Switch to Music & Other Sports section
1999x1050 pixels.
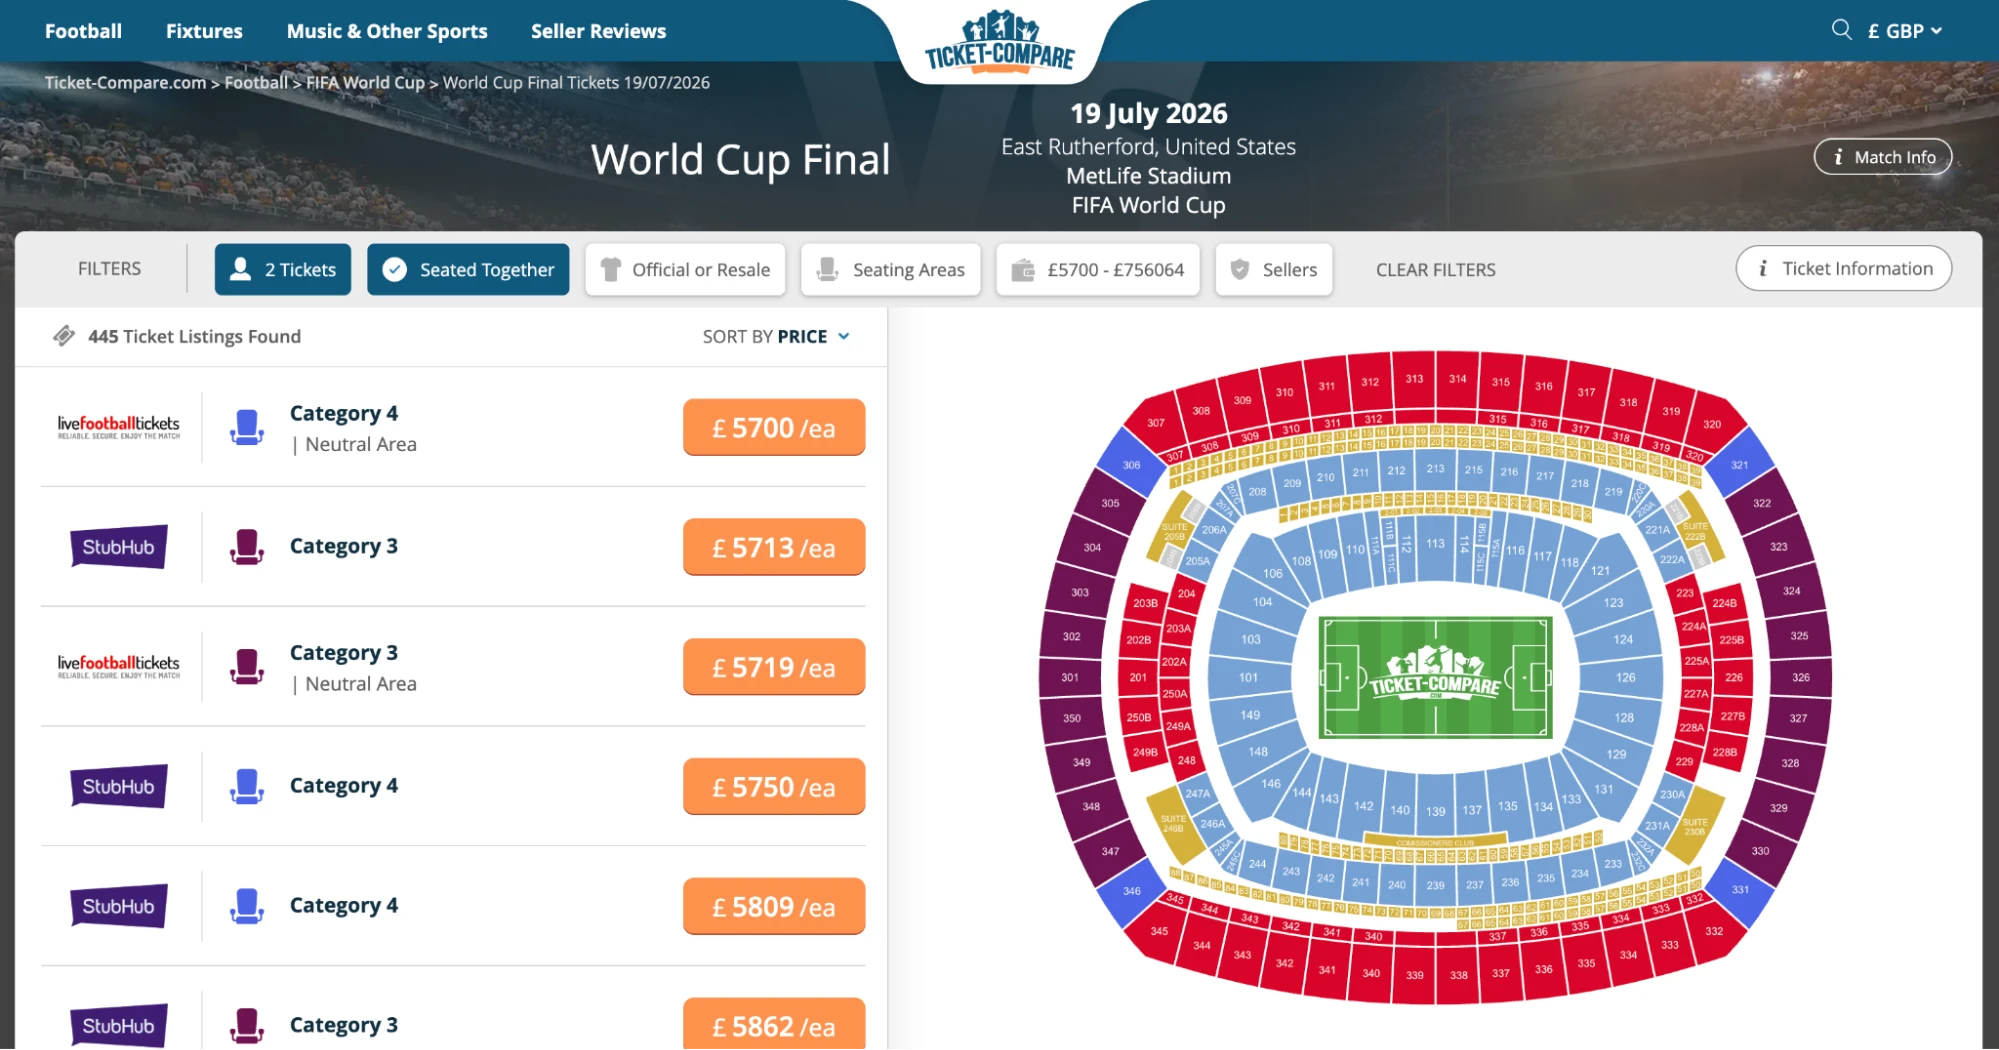[387, 31]
